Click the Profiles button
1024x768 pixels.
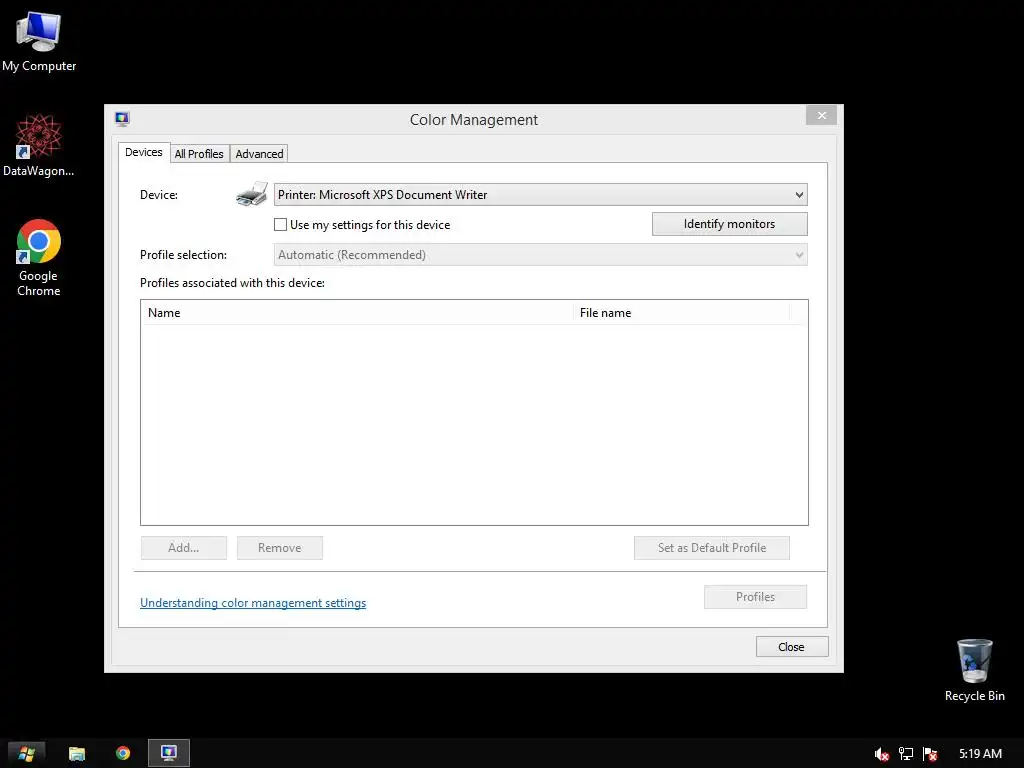[756, 597]
